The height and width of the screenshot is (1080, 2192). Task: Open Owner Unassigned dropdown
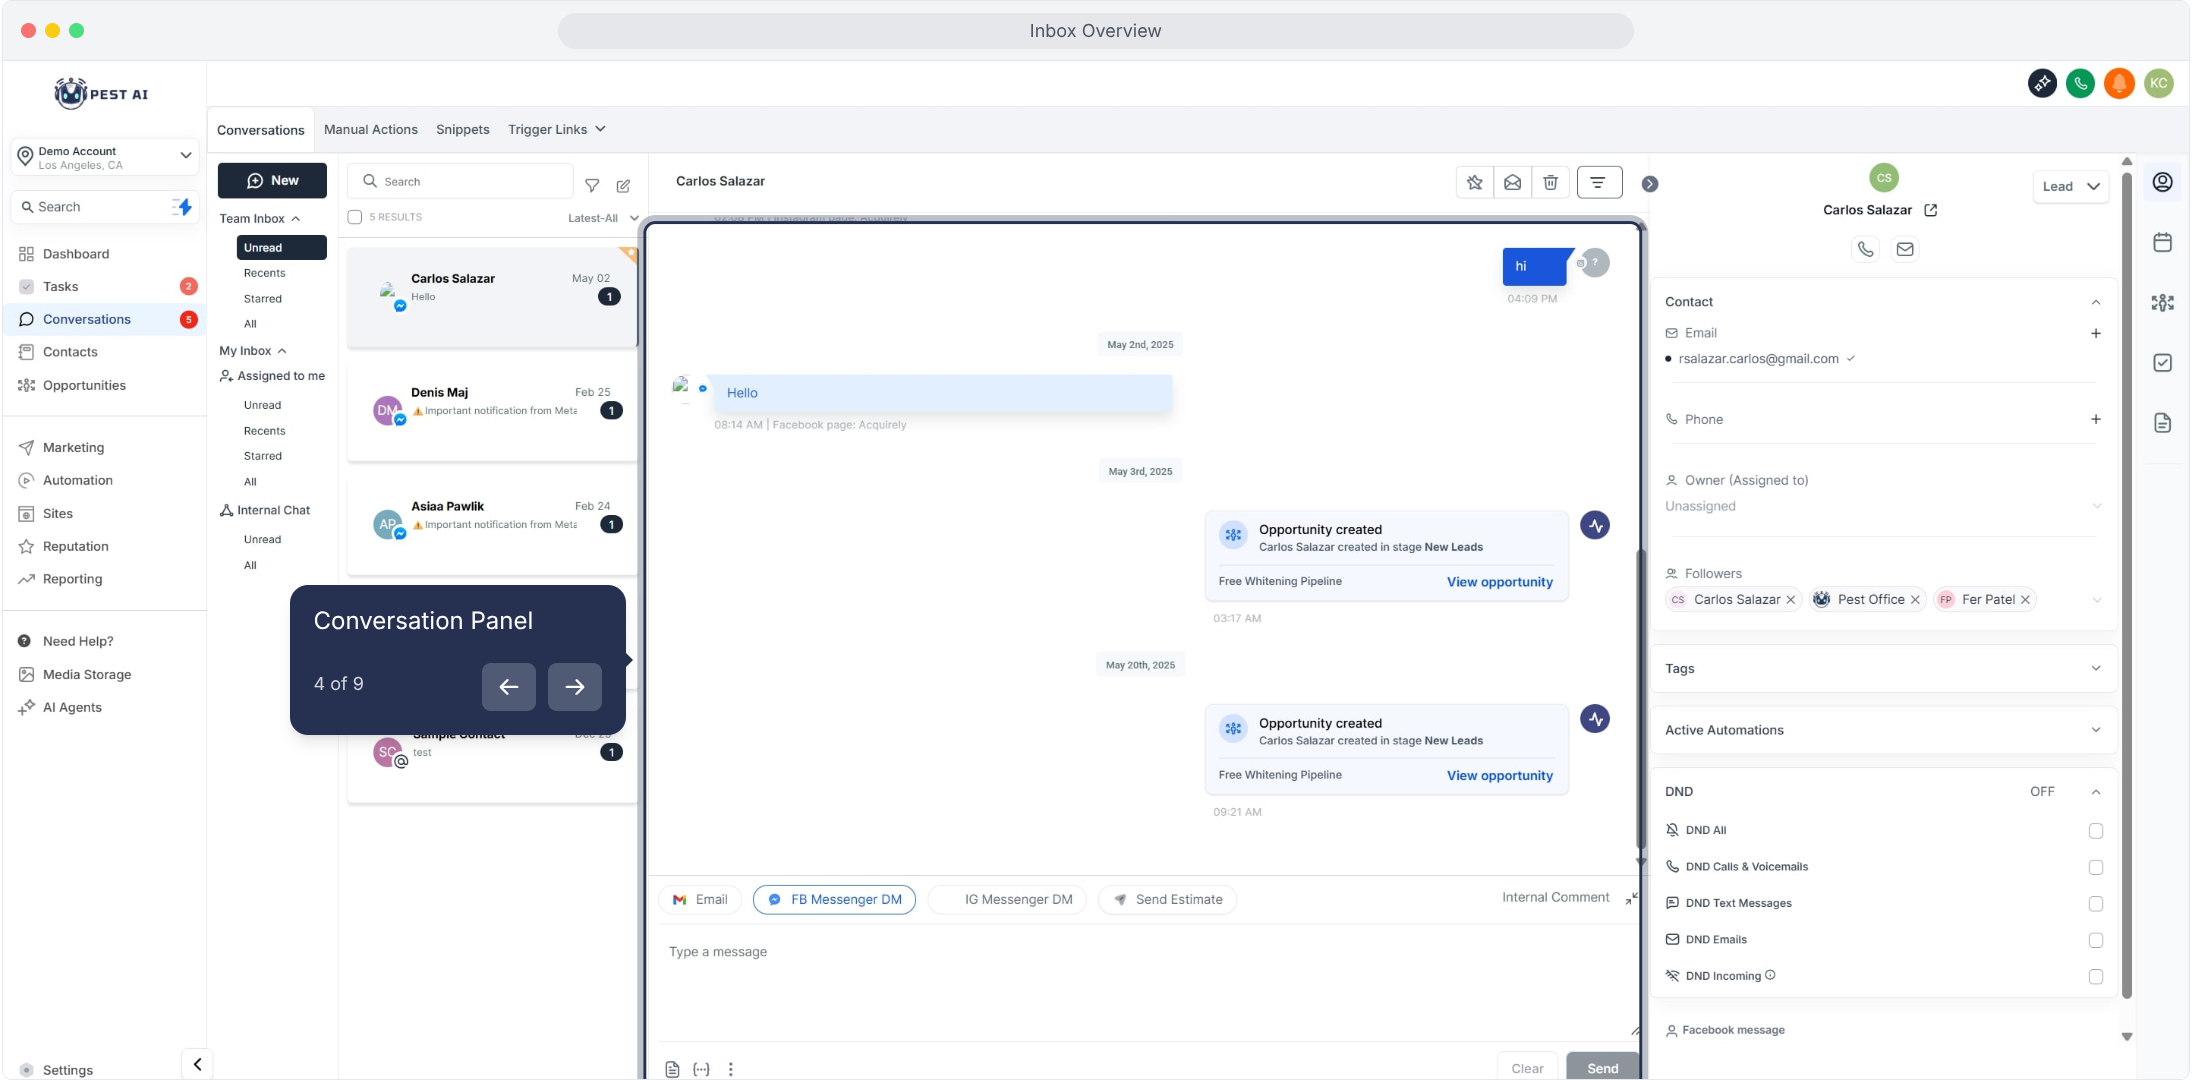[x=1883, y=506]
